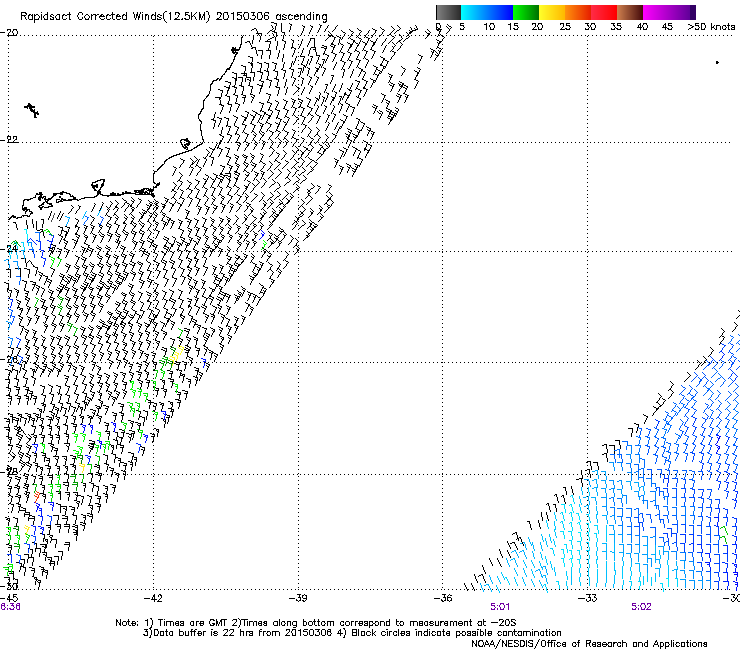Select the '-42' longitude axis label

[153, 598]
